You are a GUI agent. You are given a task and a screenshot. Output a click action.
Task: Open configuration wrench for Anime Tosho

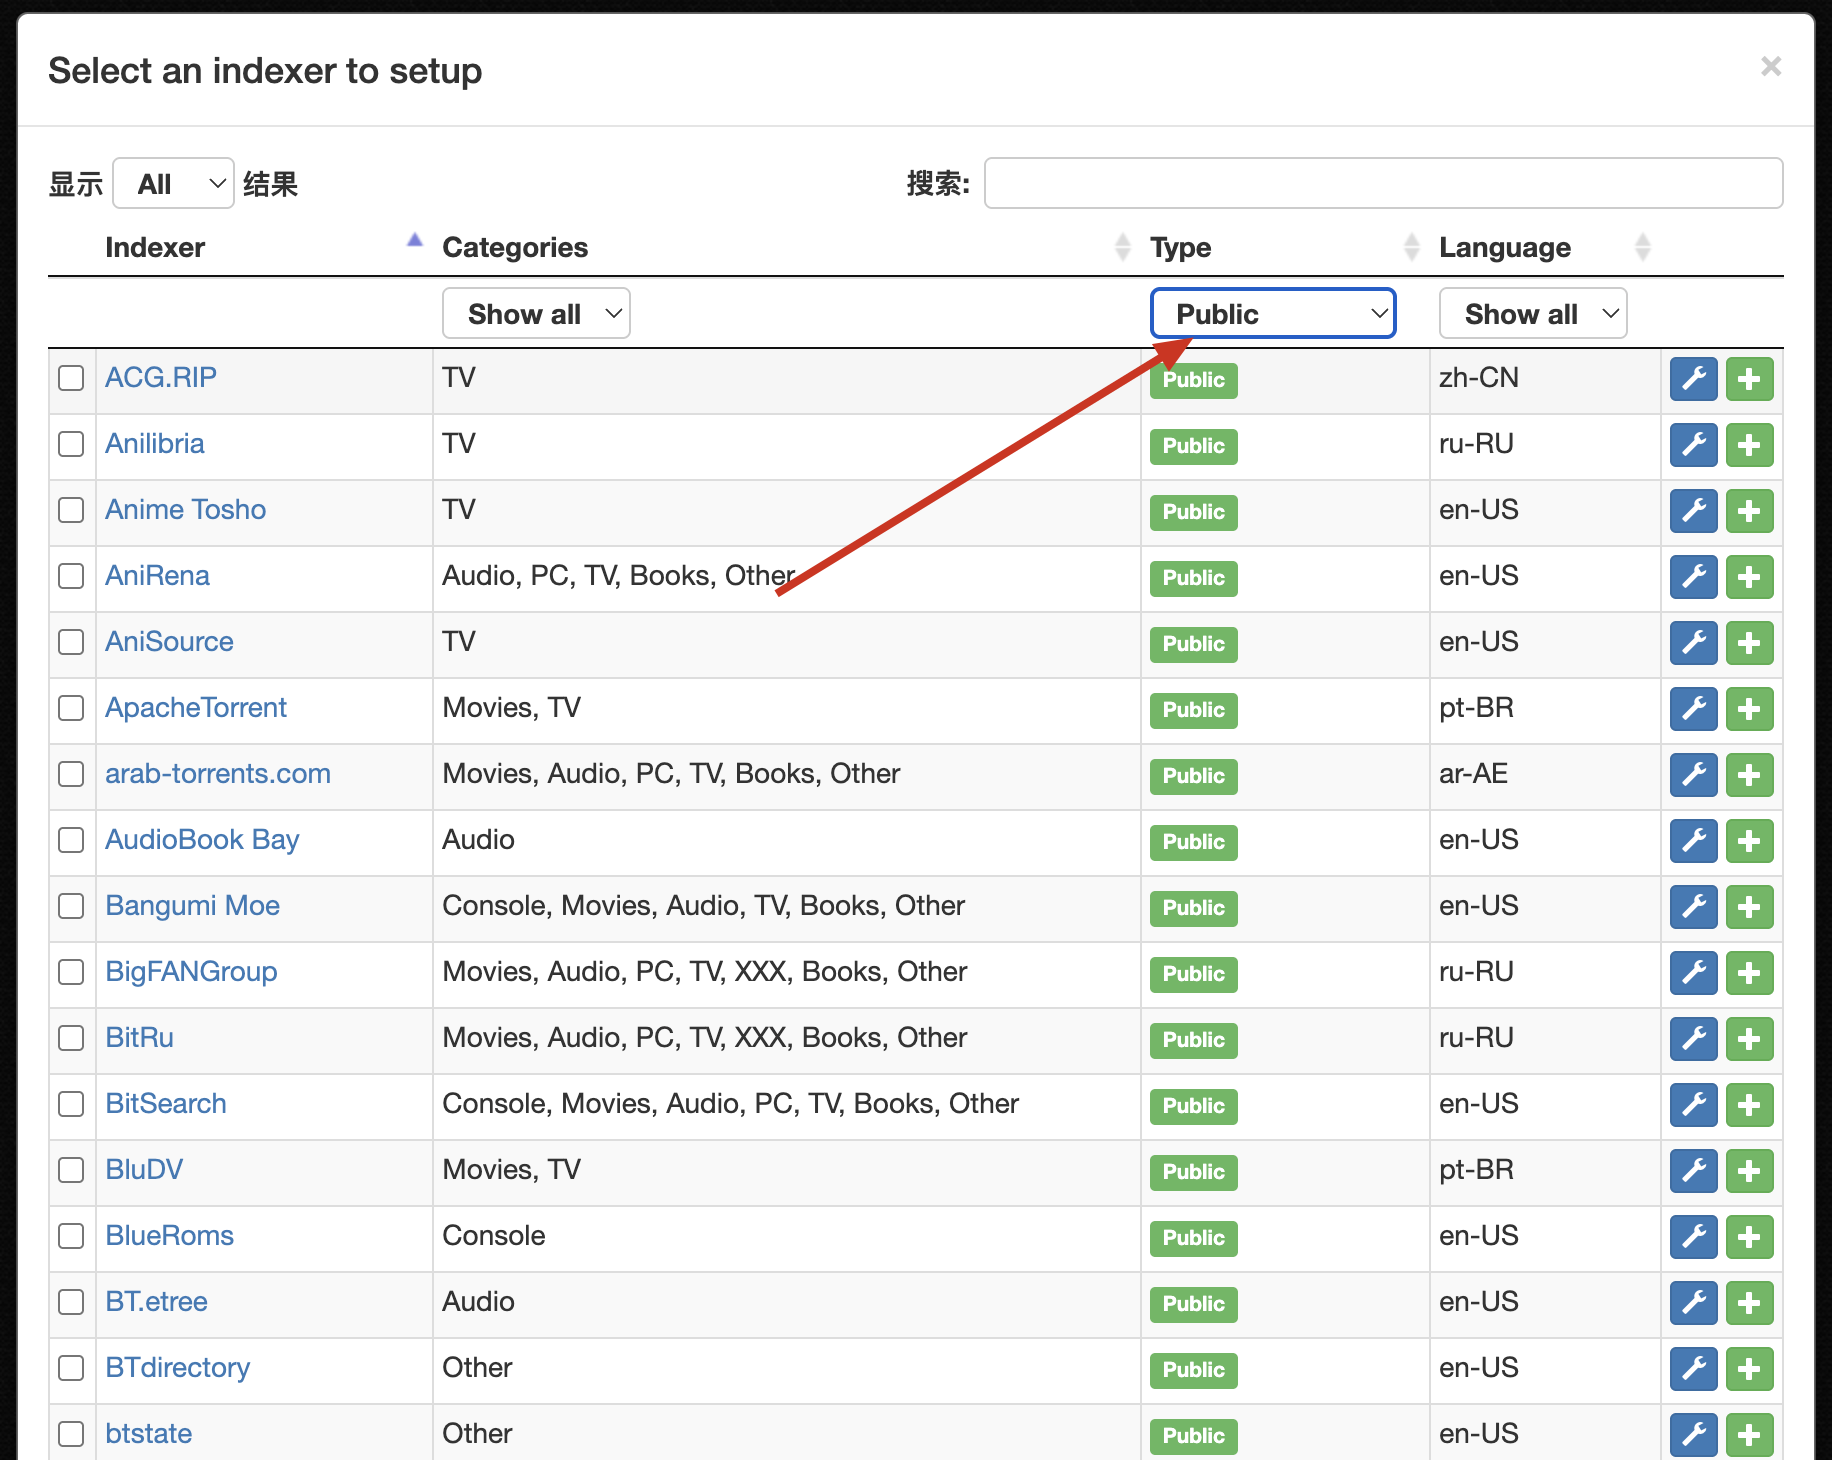point(1693,511)
